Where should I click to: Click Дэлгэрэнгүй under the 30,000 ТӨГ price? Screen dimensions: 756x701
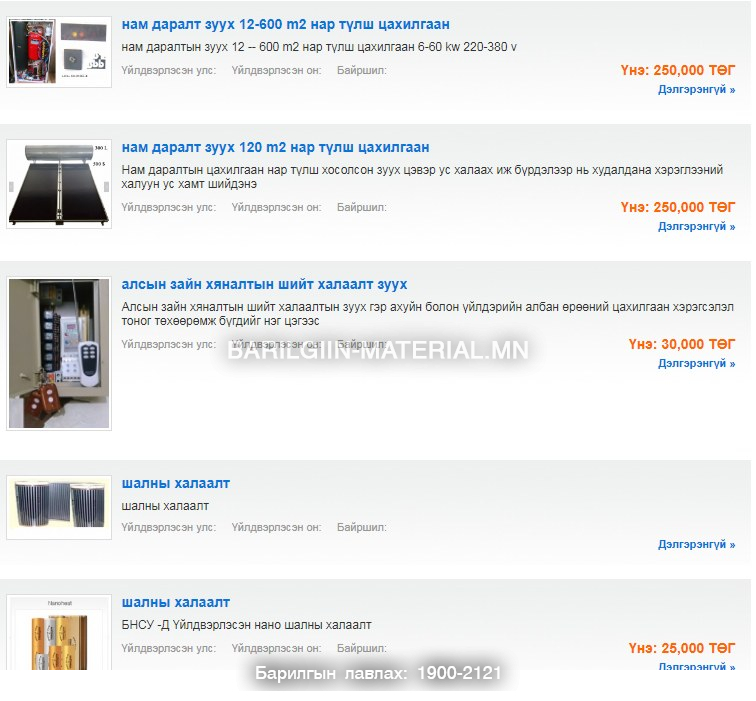[x=696, y=363]
